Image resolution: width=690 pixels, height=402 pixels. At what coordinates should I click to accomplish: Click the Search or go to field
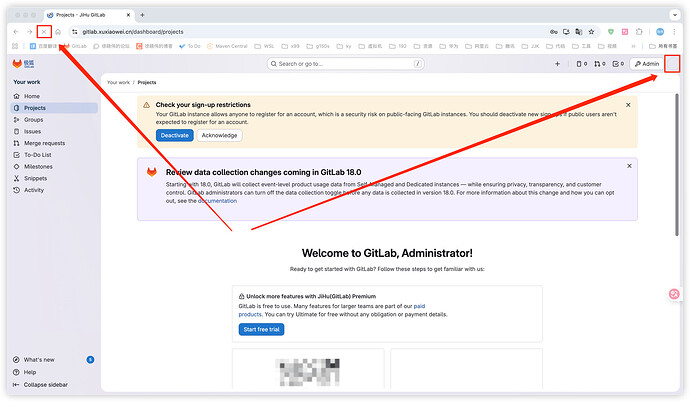coord(346,64)
